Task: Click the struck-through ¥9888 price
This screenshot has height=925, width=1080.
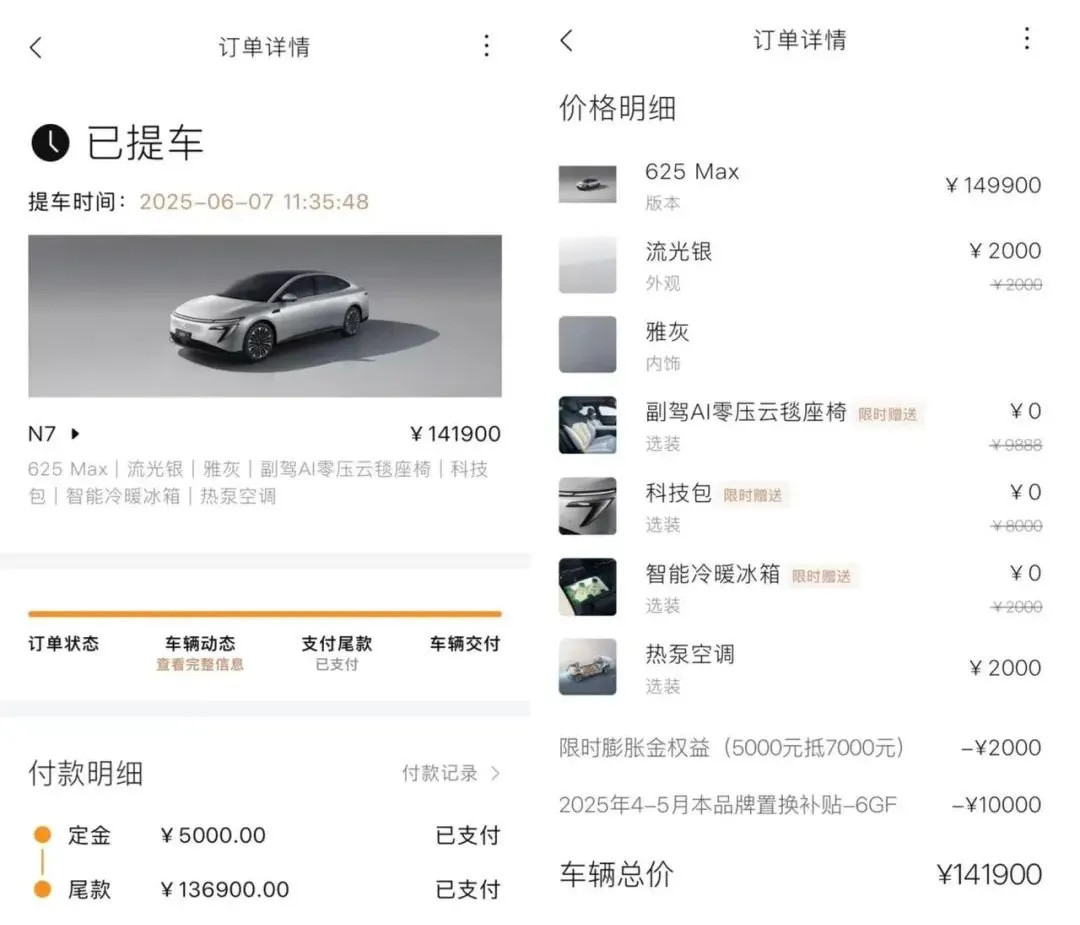Action: [1016, 445]
